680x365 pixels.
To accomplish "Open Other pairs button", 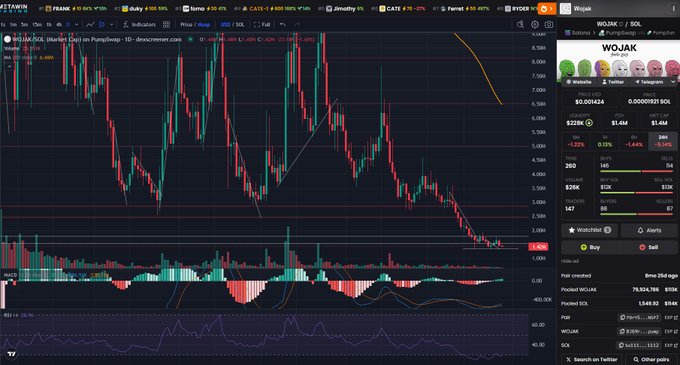I will (x=651, y=359).
